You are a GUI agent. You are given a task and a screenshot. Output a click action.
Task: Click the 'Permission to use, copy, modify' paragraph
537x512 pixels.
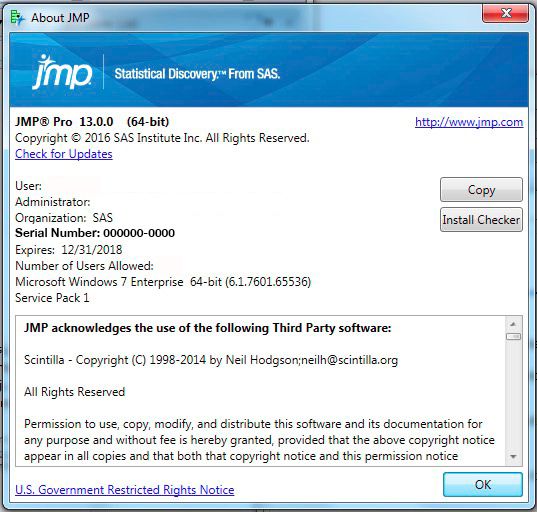point(259,440)
